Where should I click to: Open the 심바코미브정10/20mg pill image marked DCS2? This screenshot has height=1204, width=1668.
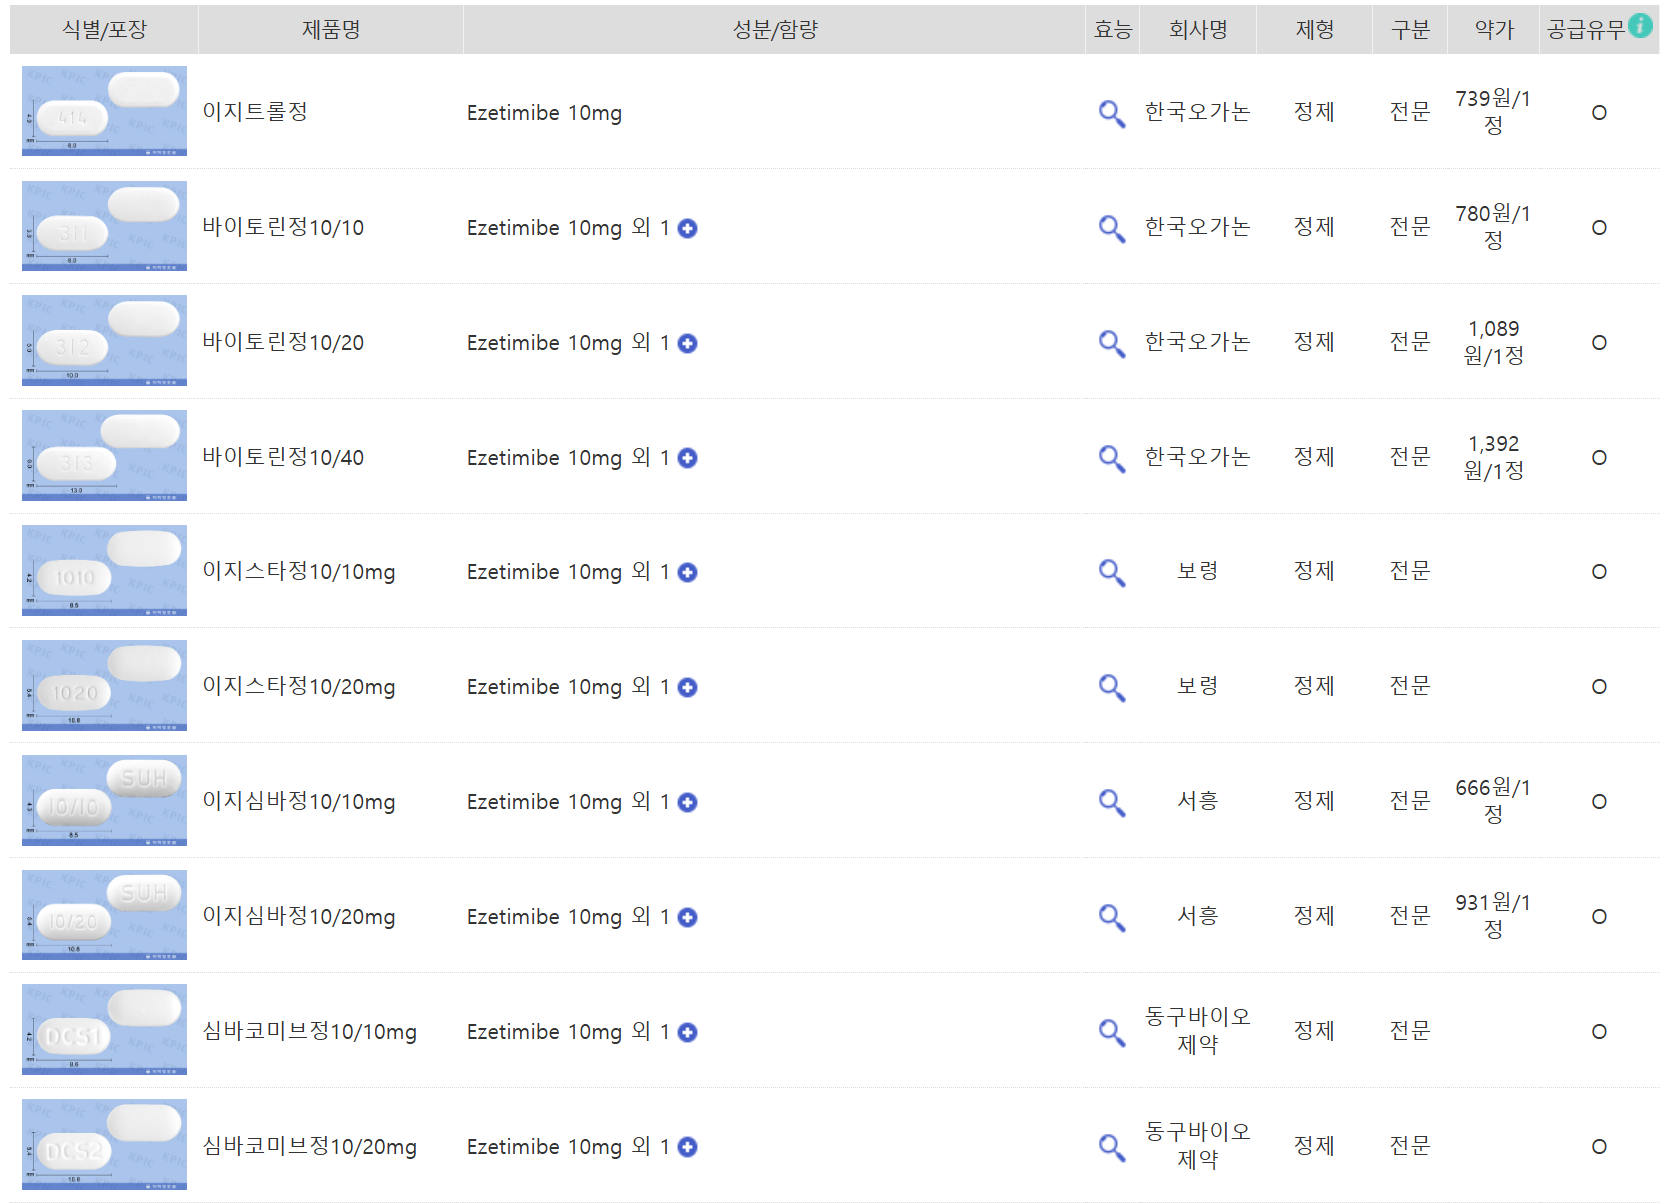coord(104,1144)
